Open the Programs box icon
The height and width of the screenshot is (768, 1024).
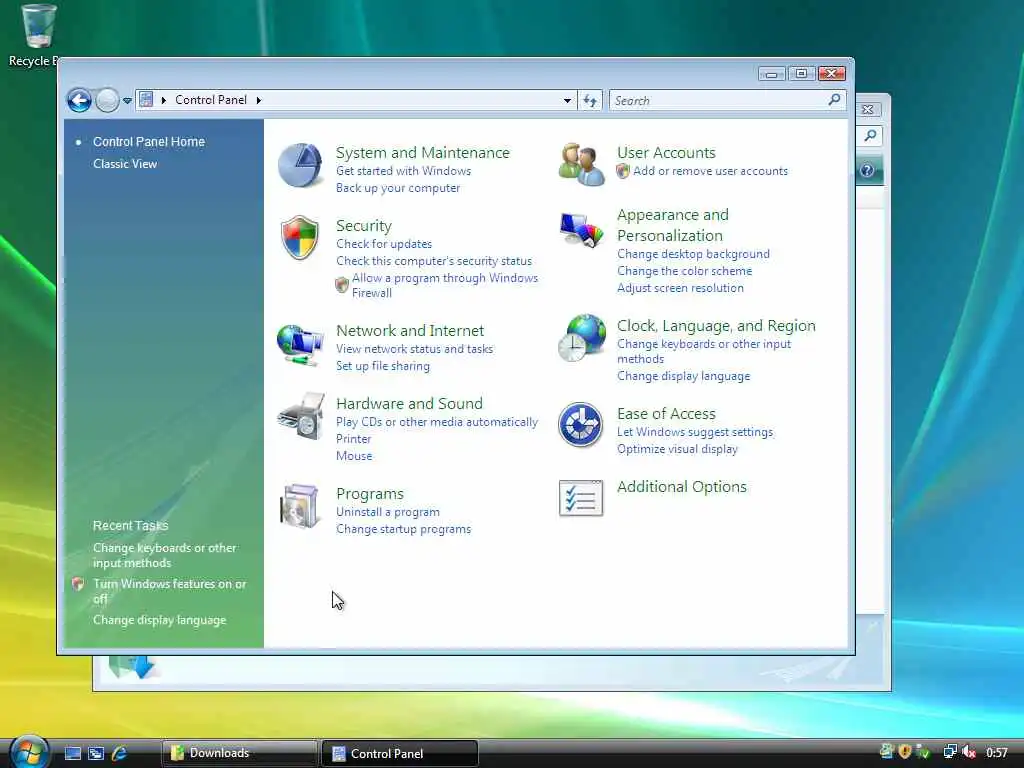point(300,506)
